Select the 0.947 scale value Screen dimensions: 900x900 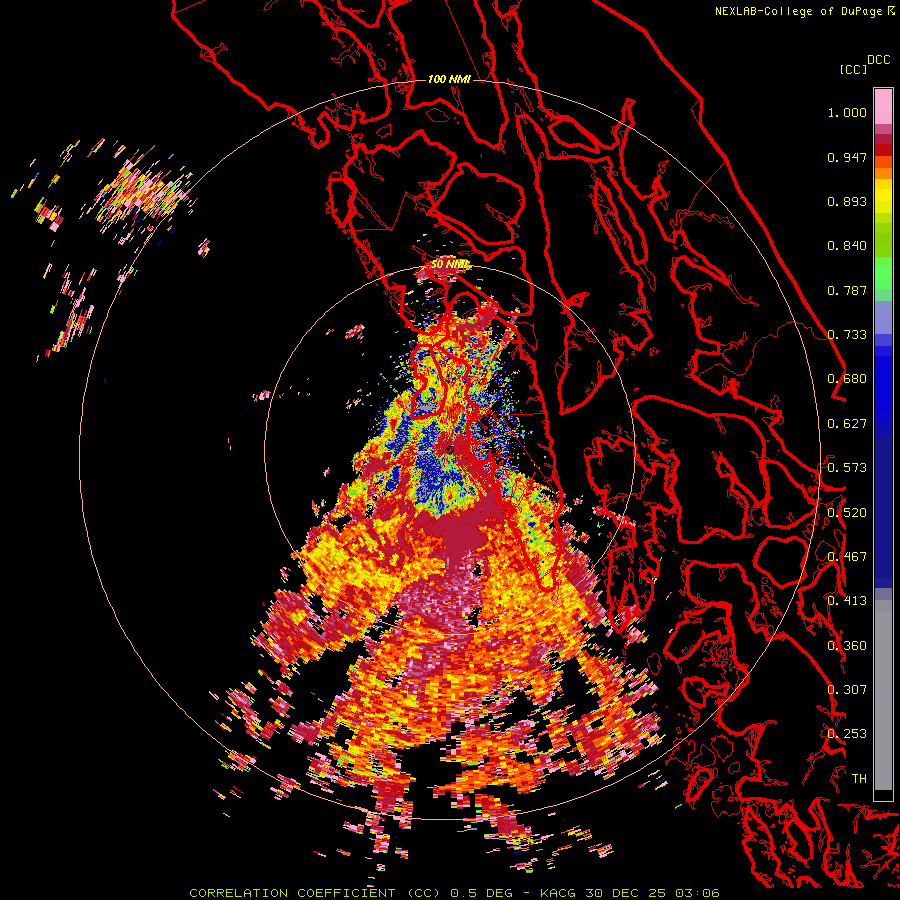pos(847,157)
